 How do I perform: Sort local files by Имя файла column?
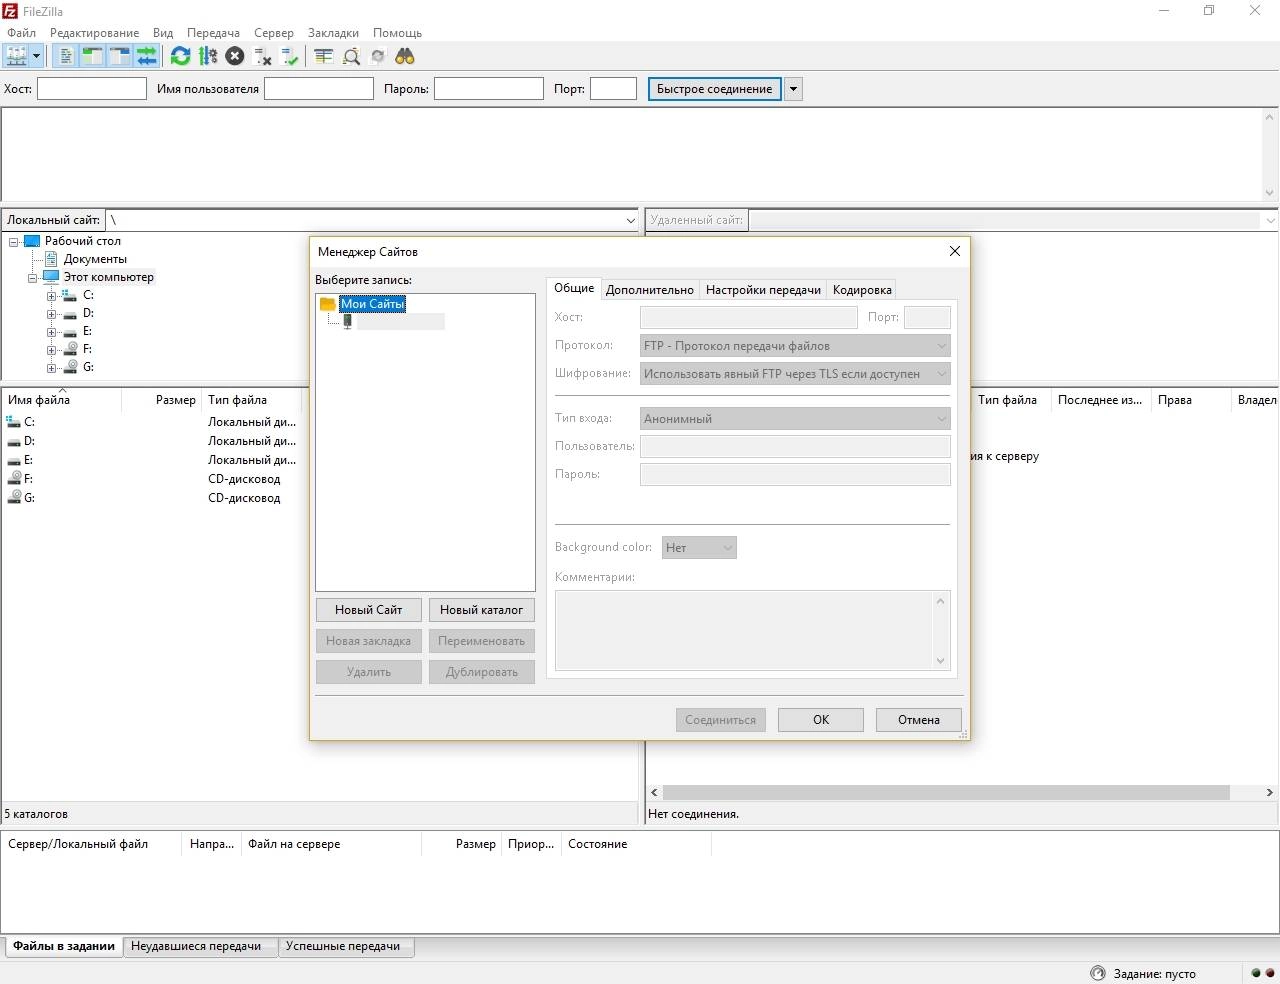coord(62,400)
